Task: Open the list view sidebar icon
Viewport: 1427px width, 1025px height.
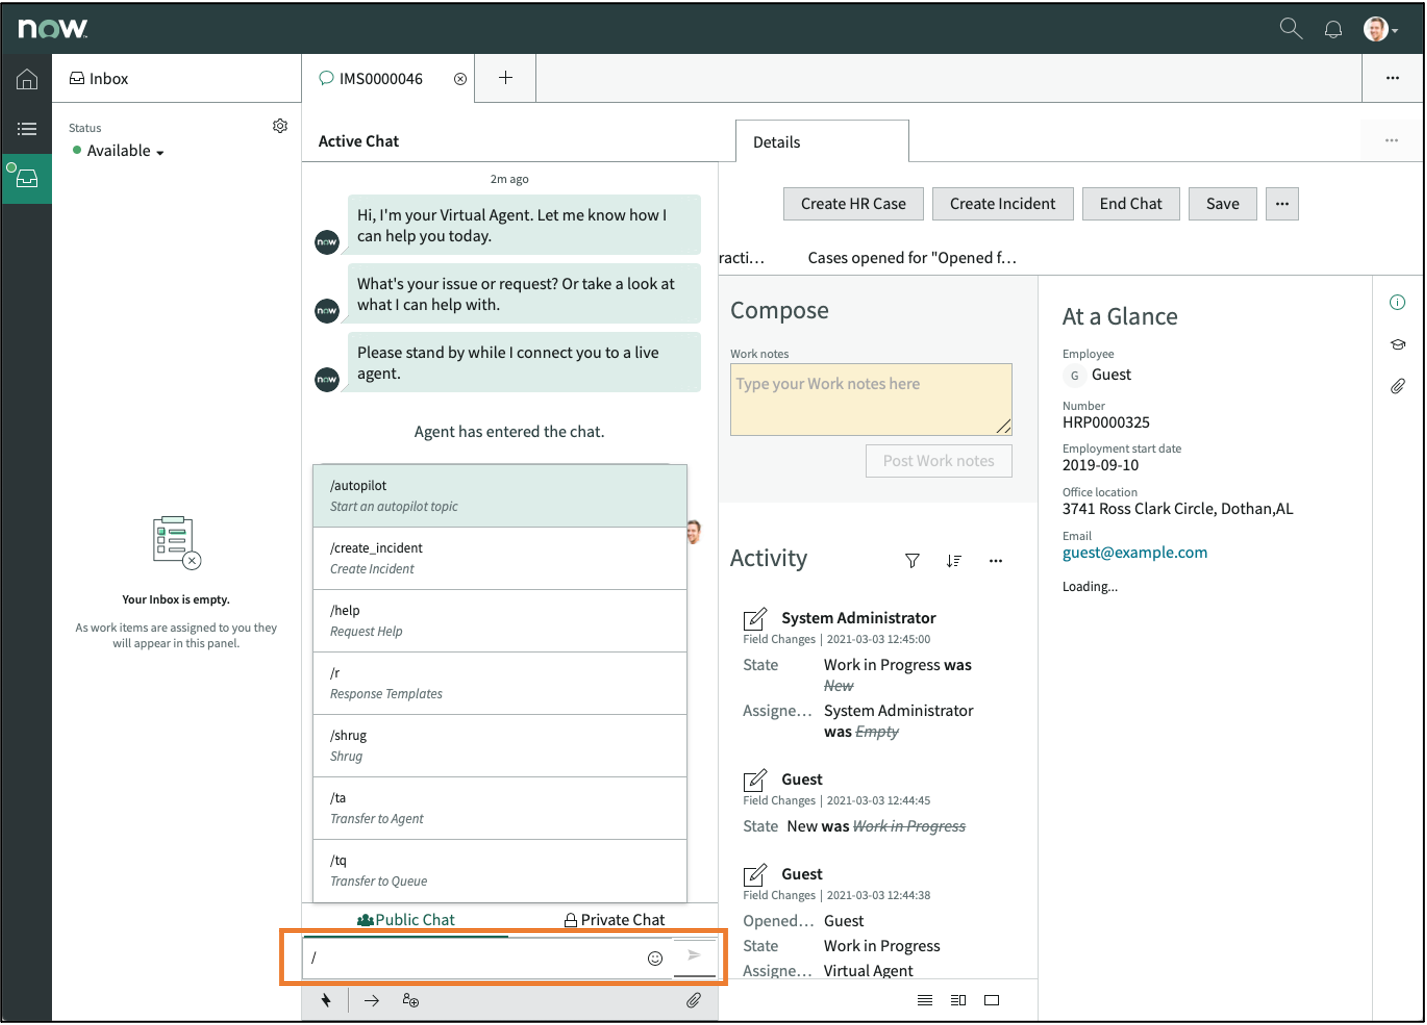Action: click(27, 129)
